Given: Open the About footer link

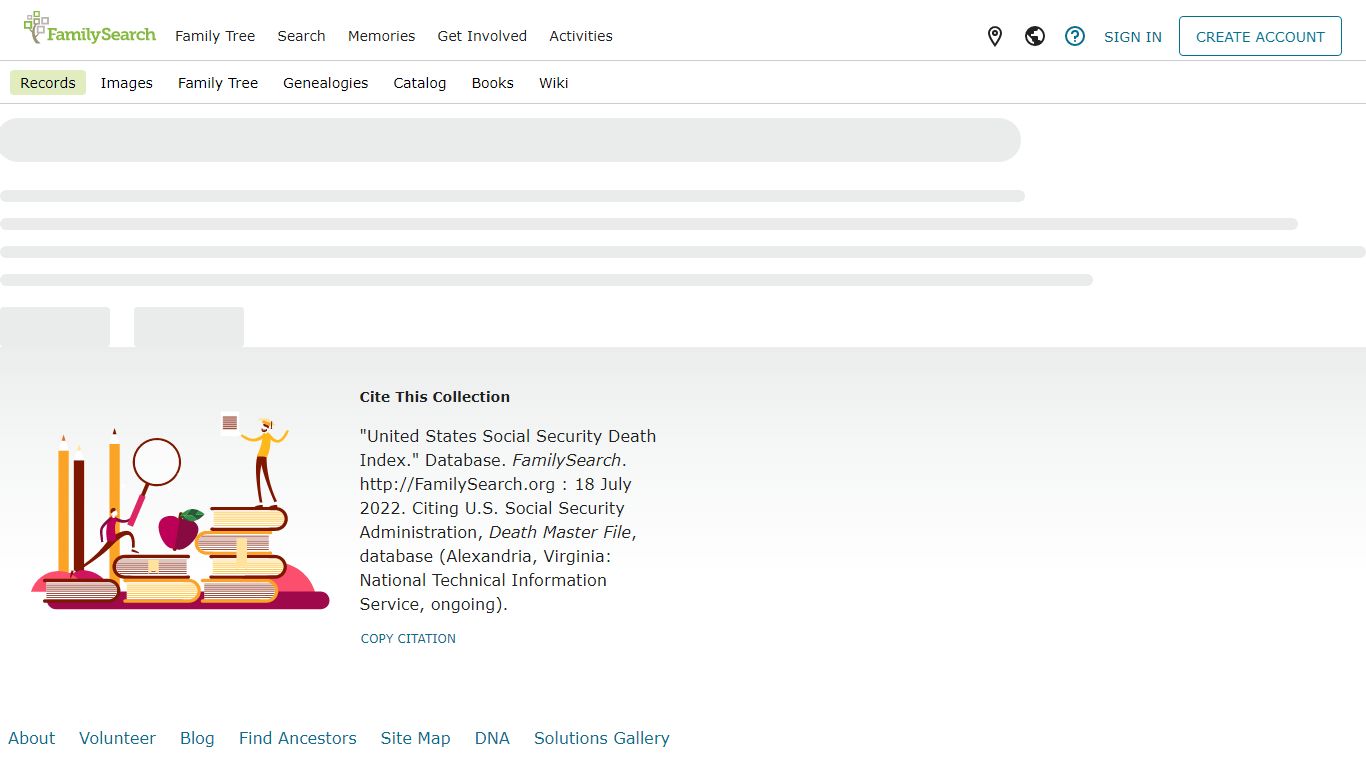Looking at the screenshot, I should pos(32,738).
